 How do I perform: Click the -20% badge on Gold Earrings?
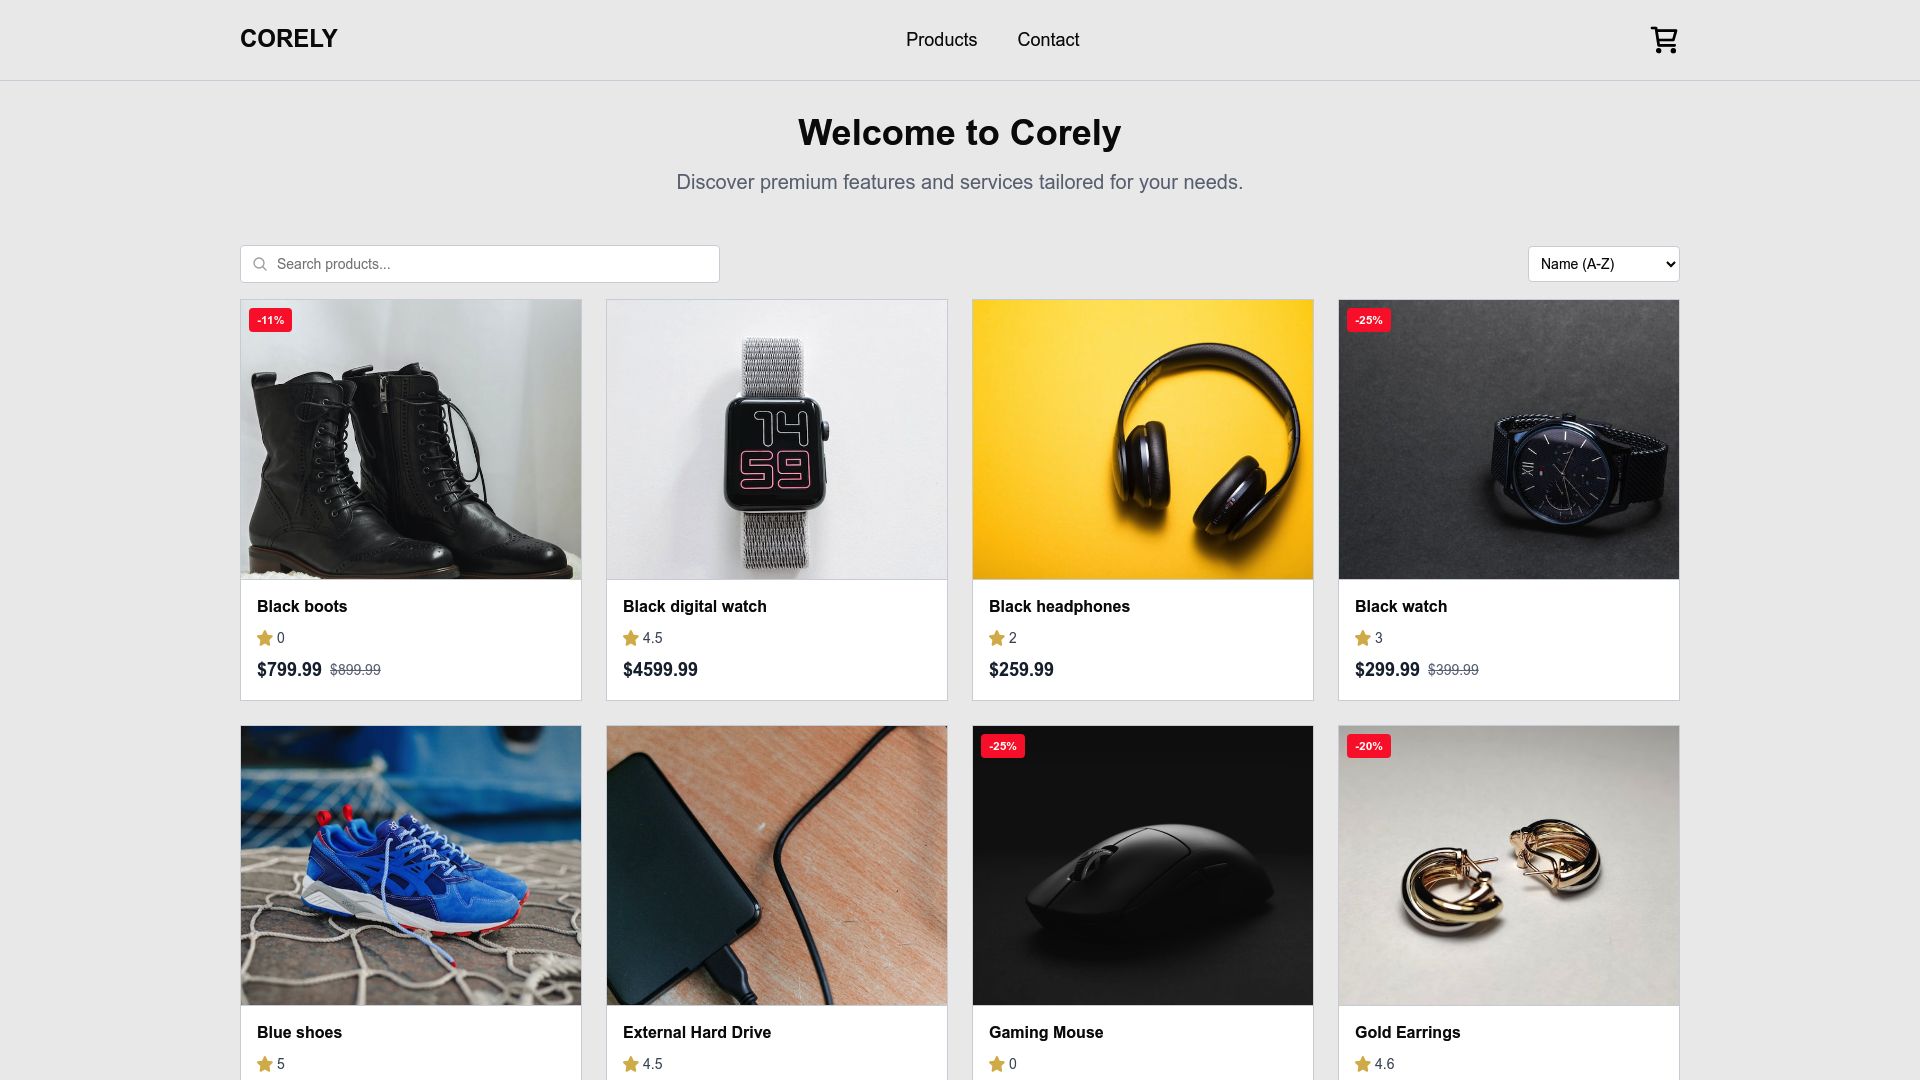point(1369,746)
